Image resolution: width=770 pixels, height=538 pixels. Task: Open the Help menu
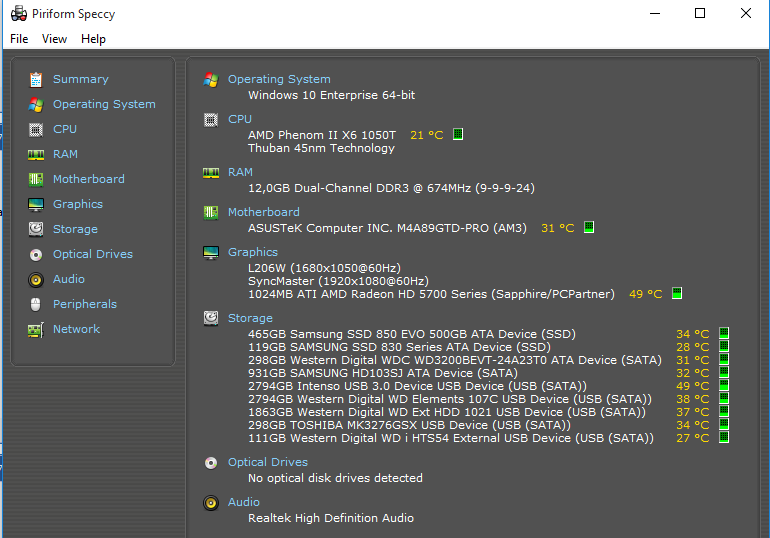(93, 39)
